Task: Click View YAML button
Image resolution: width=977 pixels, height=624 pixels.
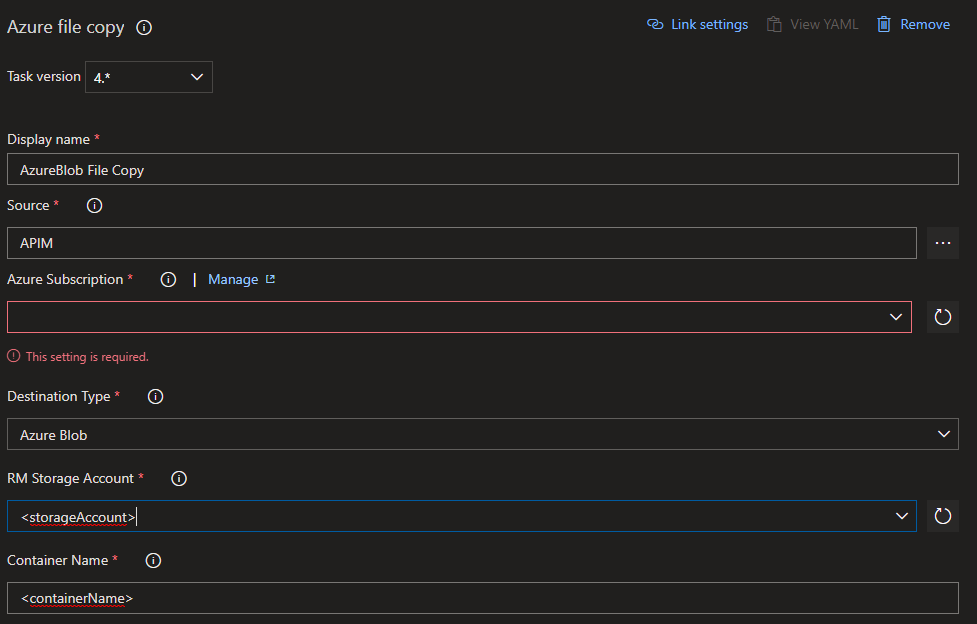Action: pyautogui.click(x=812, y=25)
